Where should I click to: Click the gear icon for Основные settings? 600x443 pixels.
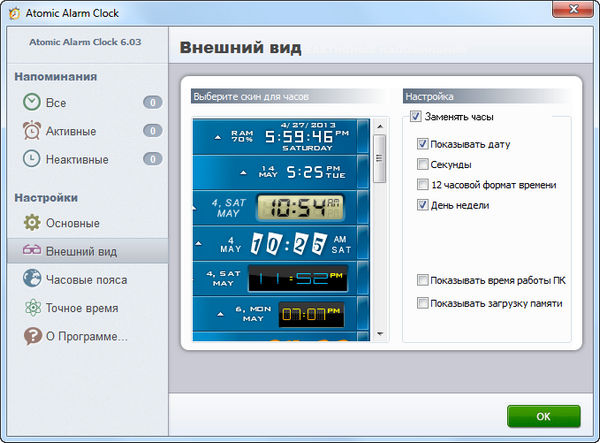[x=32, y=222]
